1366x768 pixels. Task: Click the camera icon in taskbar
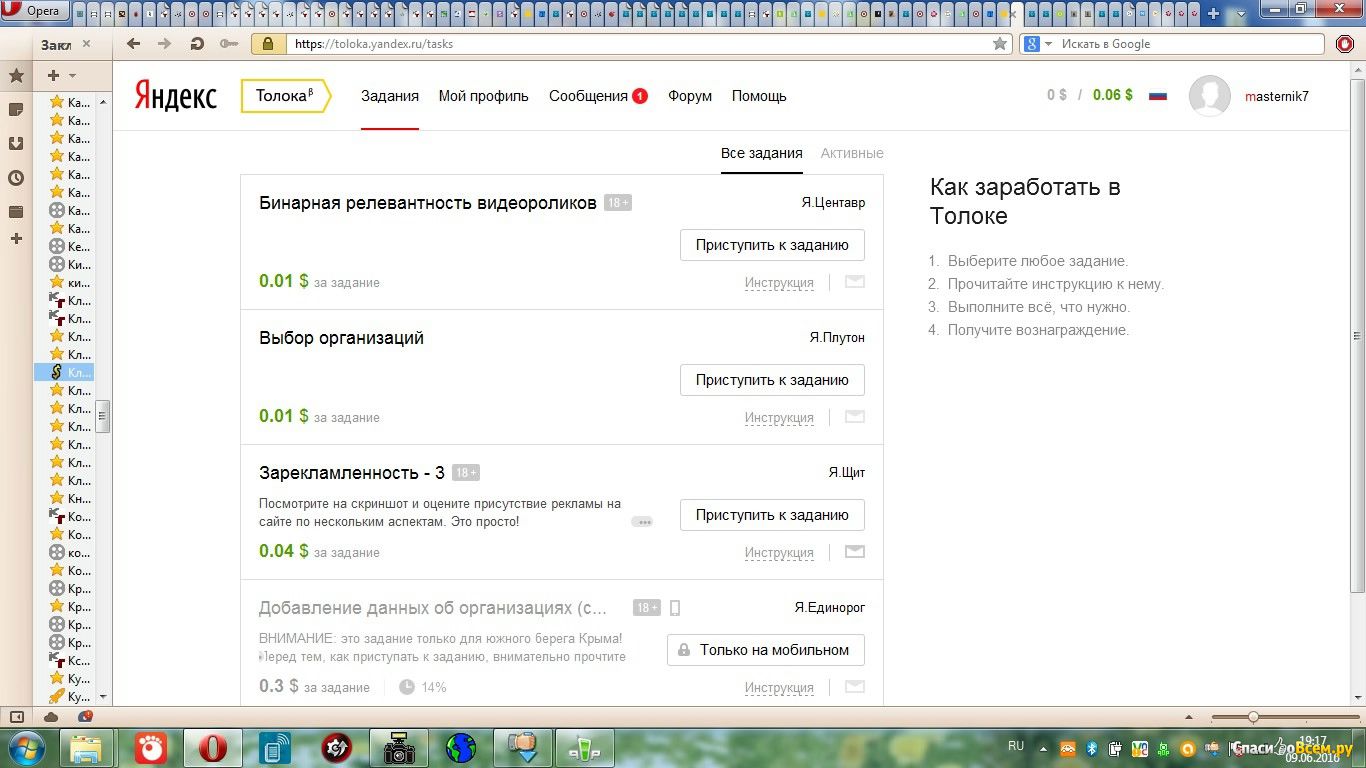tap(399, 747)
